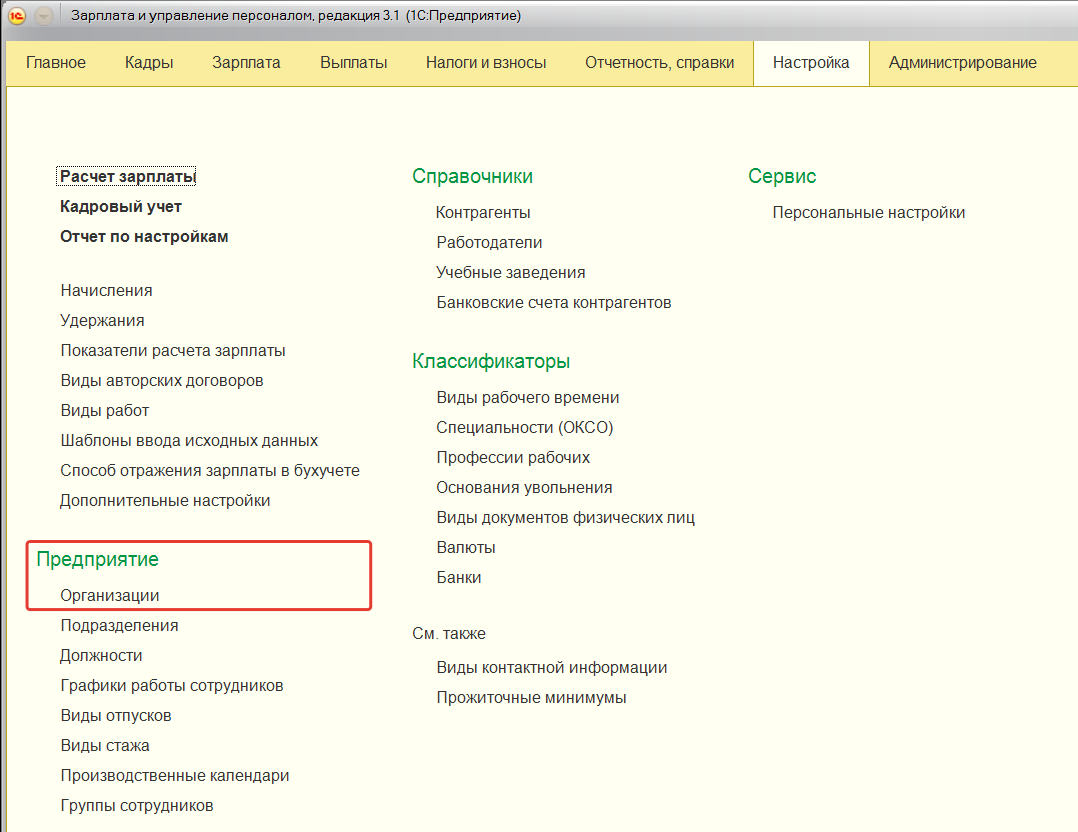
Task: Open the Подразделения directory
Action: pos(120,626)
